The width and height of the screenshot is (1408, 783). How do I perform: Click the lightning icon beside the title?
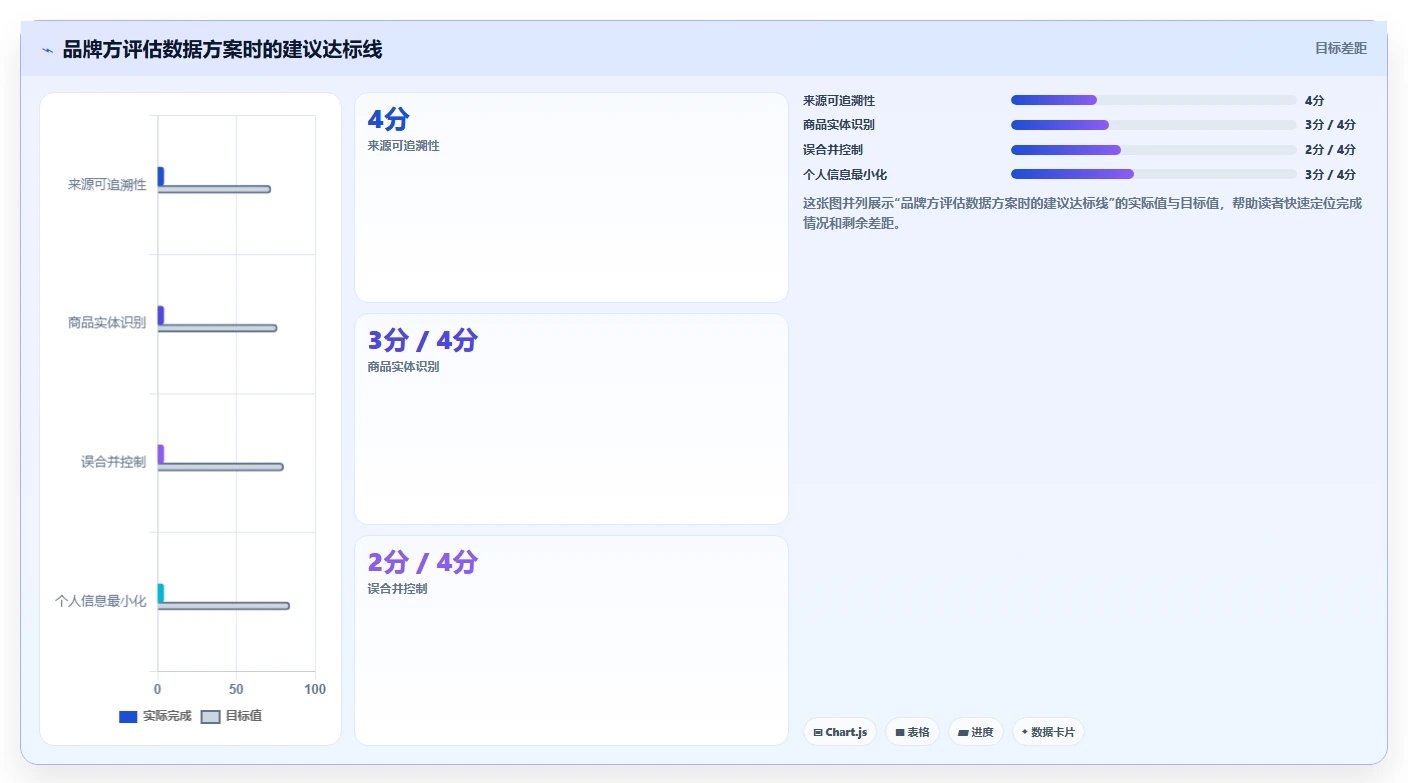47,50
